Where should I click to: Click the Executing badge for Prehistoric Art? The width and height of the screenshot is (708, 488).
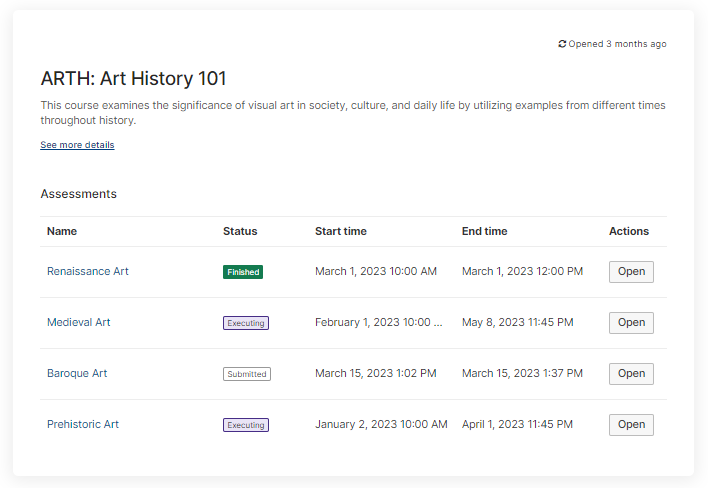246,425
